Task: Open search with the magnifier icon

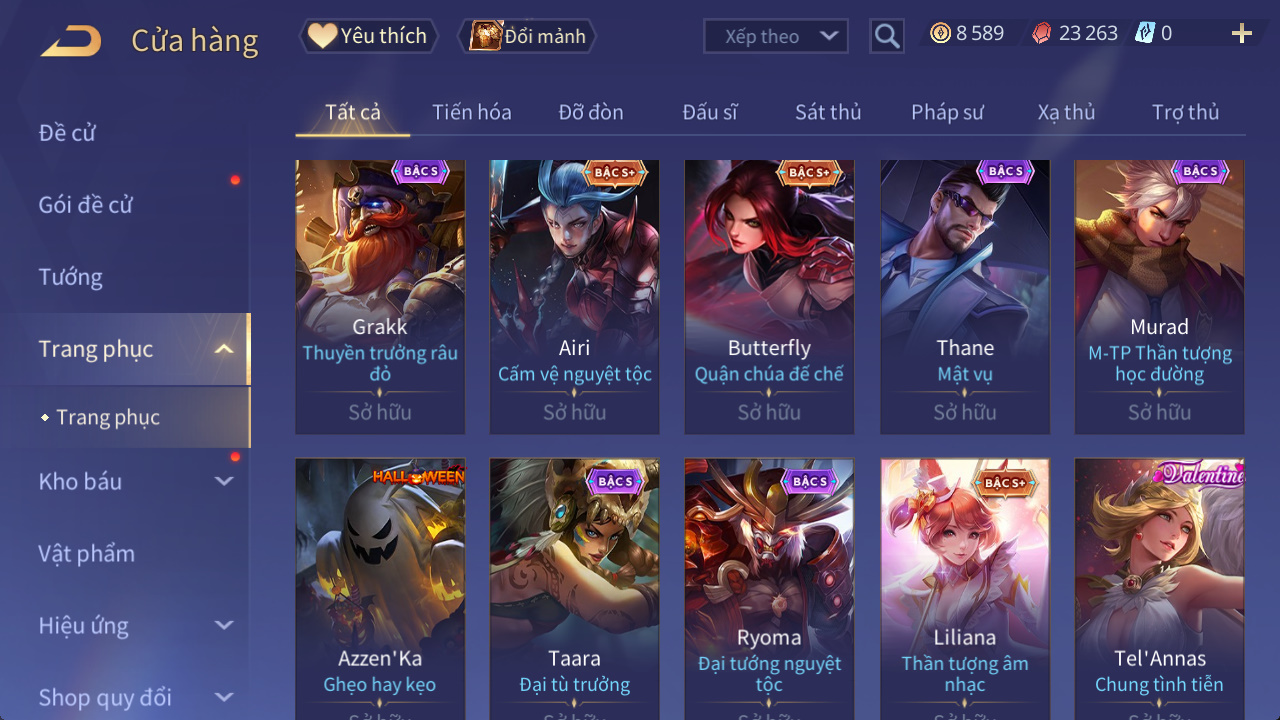Action: [x=887, y=37]
